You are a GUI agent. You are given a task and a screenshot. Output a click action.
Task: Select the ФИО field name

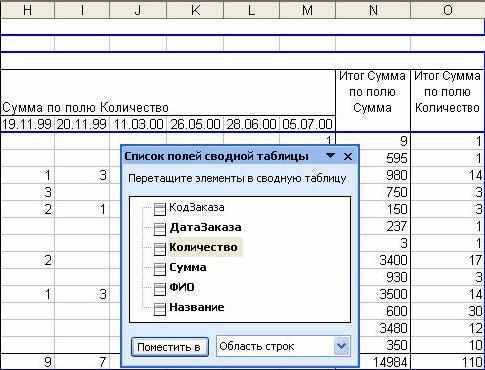point(182,287)
